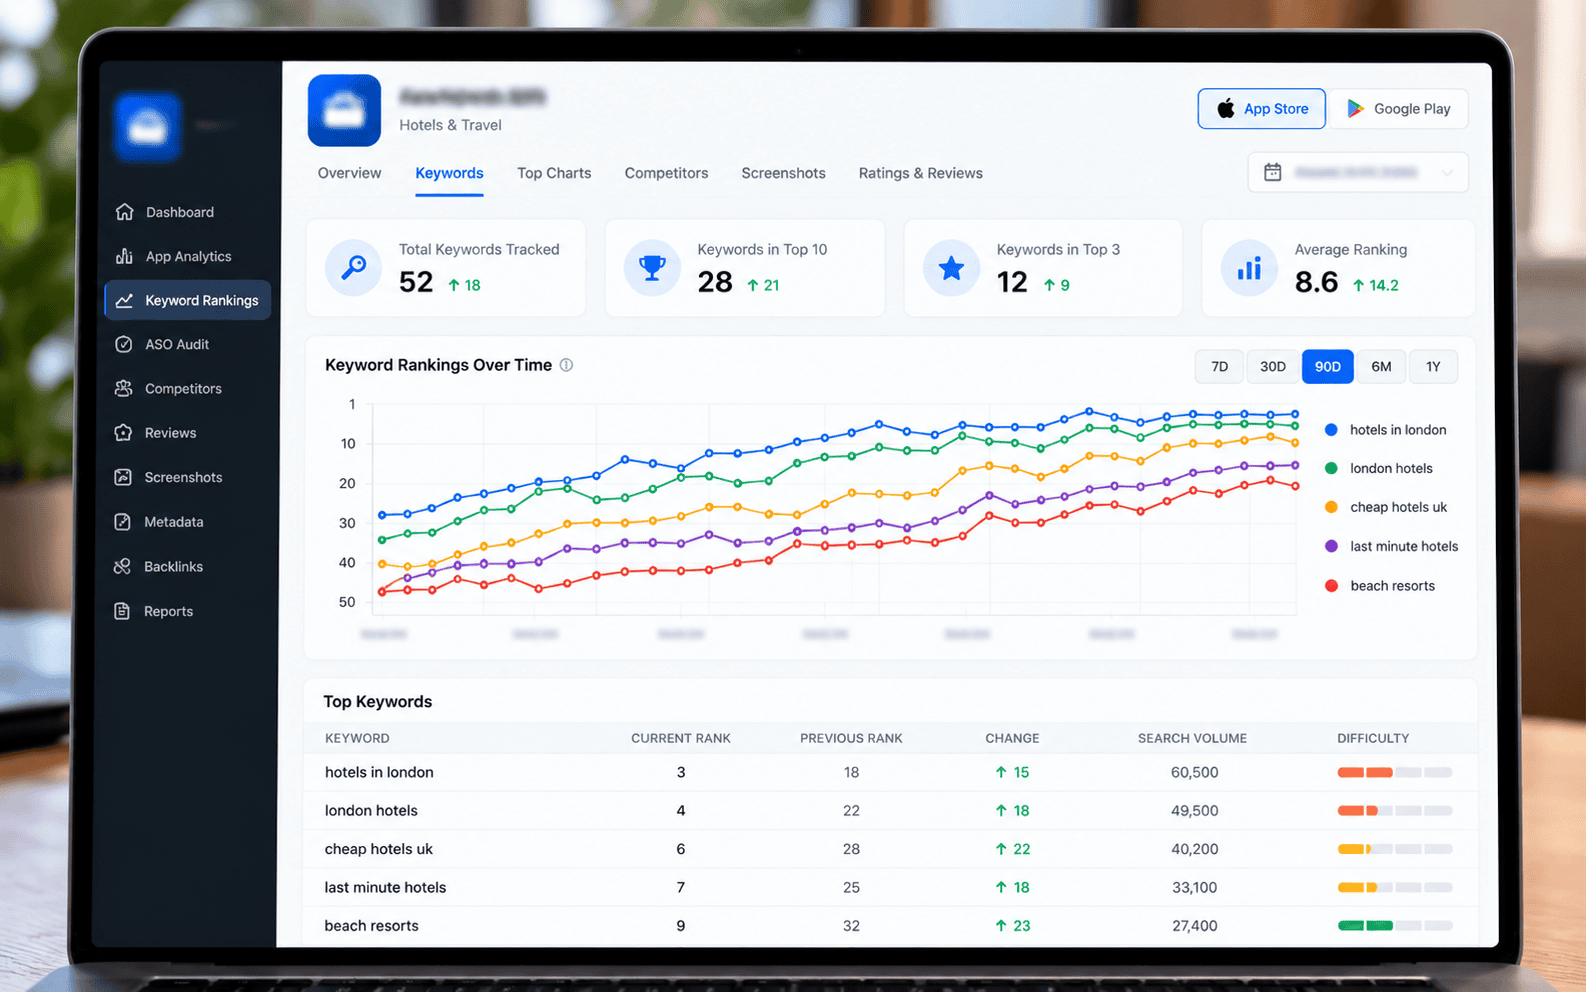Click the blue app icon in the header
The height and width of the screenshot is (992, 1586).
pos(344,110)
